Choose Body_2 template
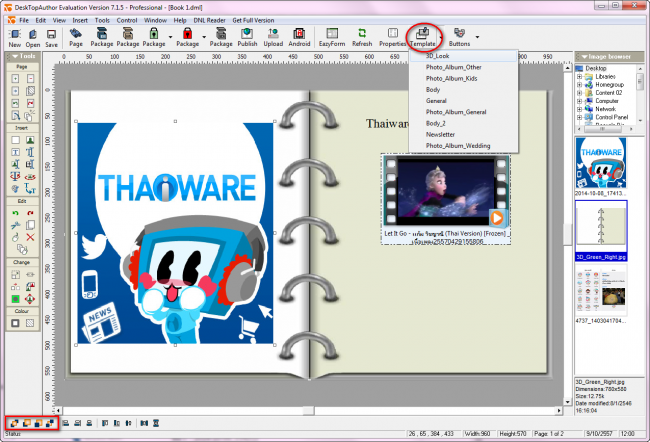 pyautogui.click(x=463, y=123)
